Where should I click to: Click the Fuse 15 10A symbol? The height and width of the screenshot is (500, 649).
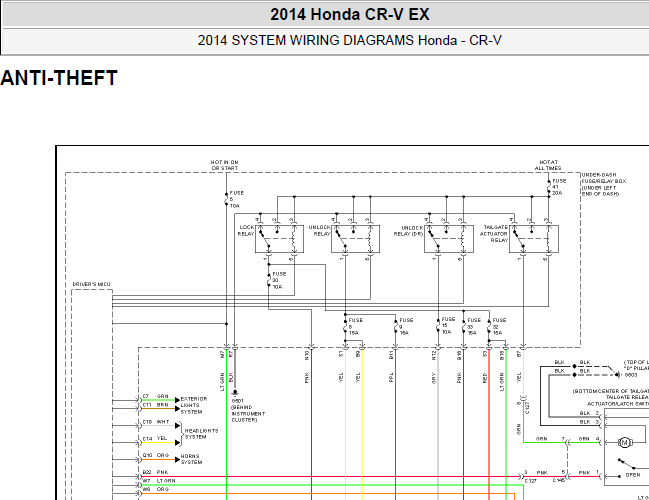[438, 326]
